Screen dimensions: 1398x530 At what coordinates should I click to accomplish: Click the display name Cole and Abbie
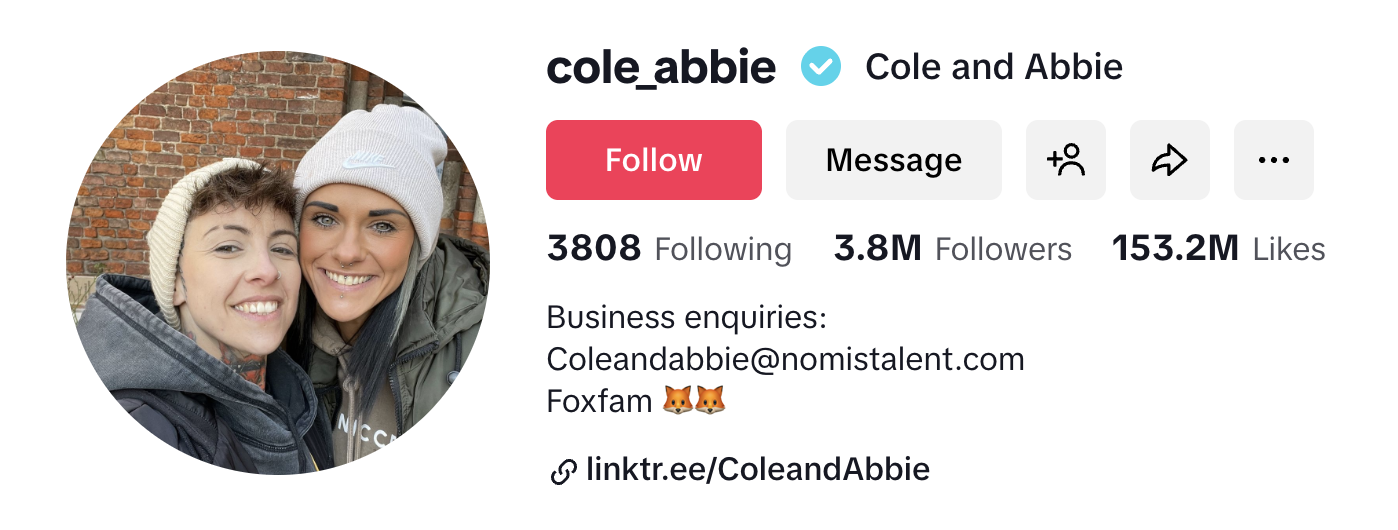coord(994,67)
